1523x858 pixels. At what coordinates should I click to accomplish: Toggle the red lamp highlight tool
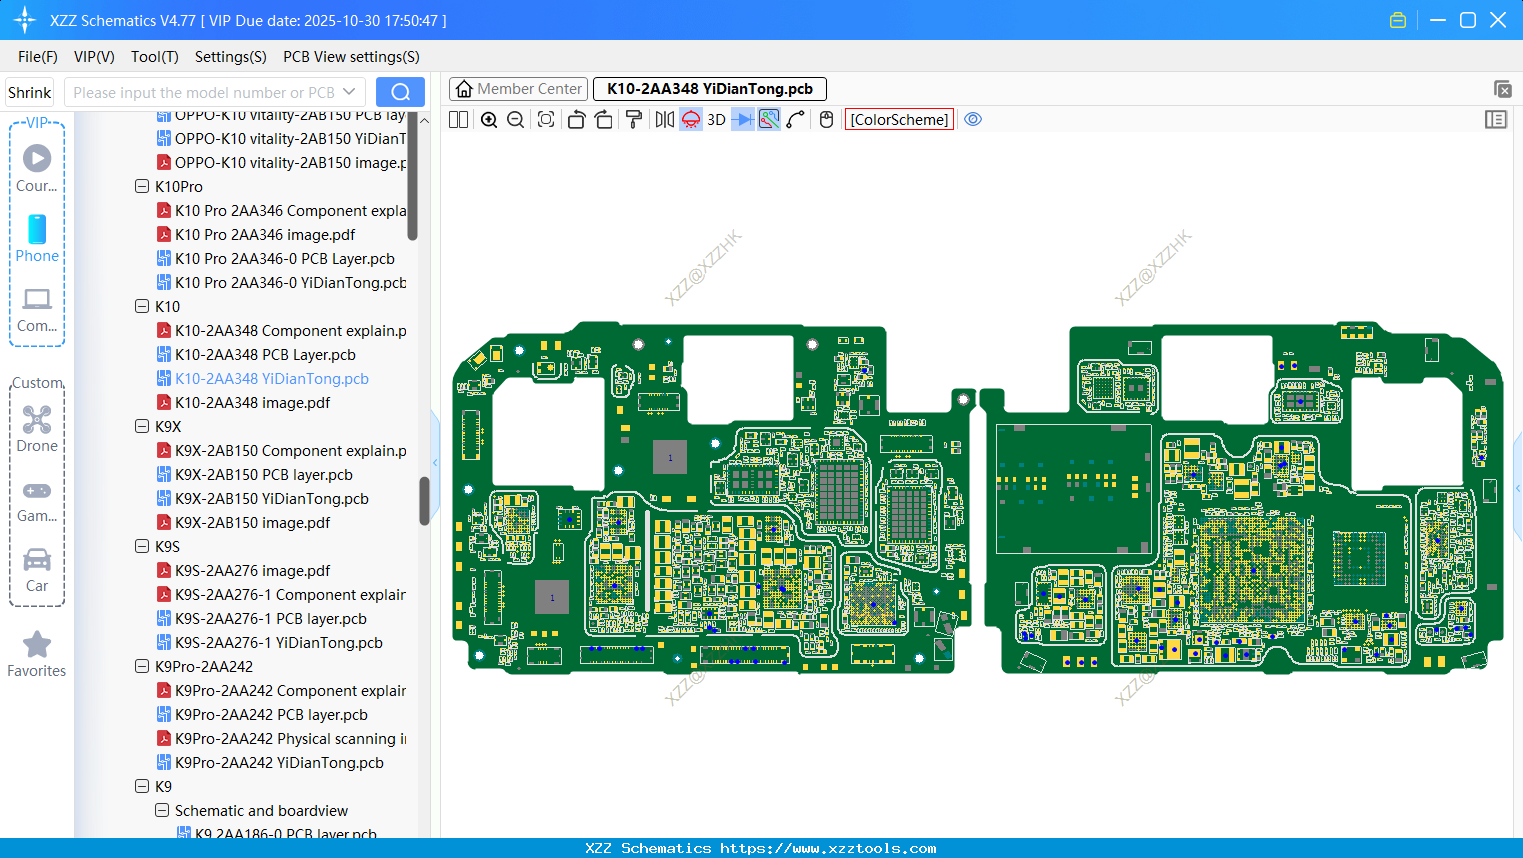click(x=690, y=119)
